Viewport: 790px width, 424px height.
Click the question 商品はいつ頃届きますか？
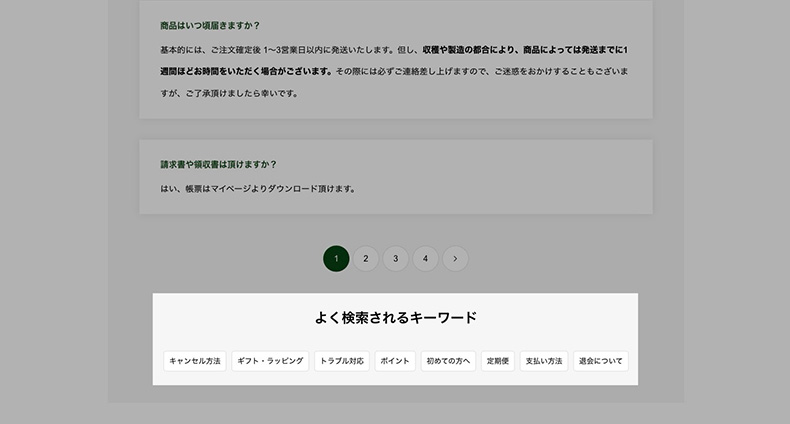point(210,26)
